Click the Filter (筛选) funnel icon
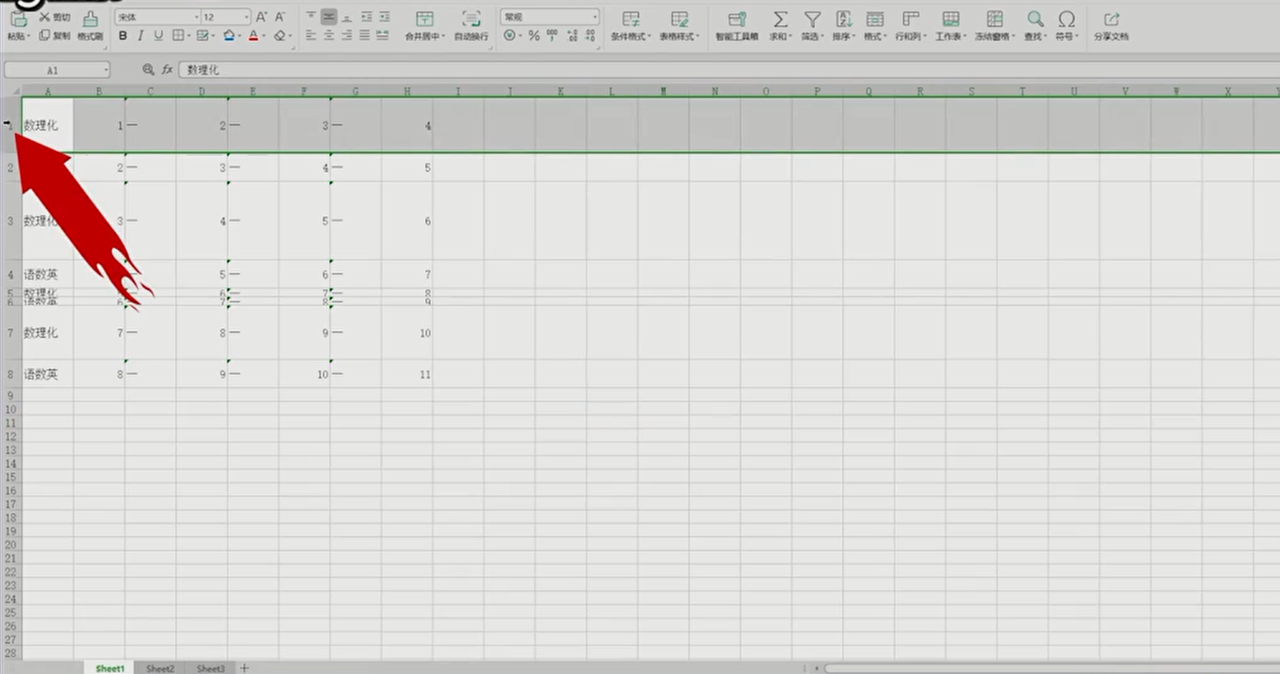This screenshot has height=674, width=1280. [x=812, y=19]
